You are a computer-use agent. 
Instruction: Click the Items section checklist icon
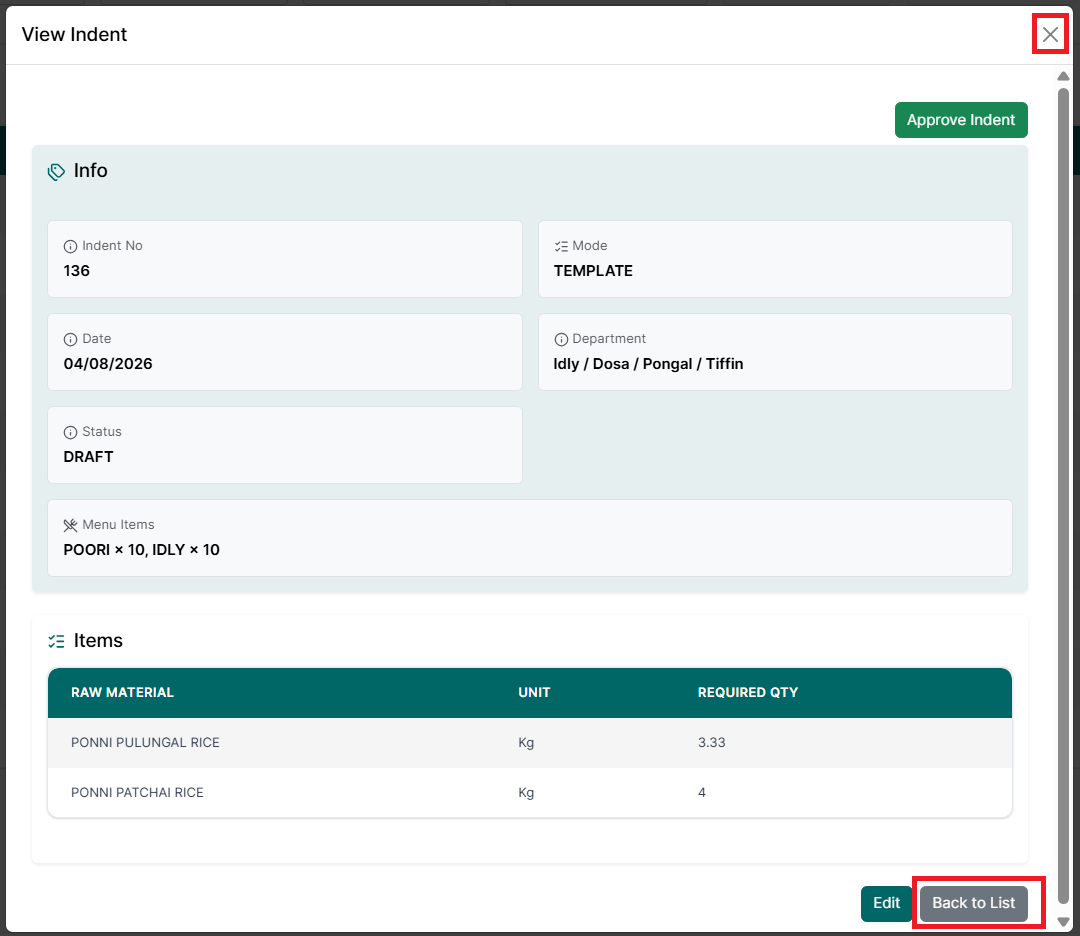[x=56, y=642]
